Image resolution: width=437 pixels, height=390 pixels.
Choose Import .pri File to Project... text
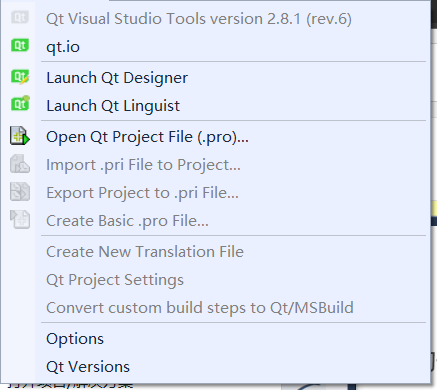click(x=143, y=165)
